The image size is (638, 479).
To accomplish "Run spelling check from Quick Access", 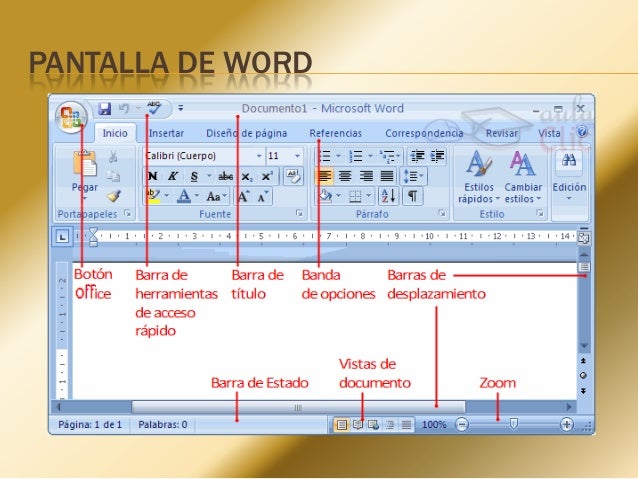I will (x=154, y=108).
